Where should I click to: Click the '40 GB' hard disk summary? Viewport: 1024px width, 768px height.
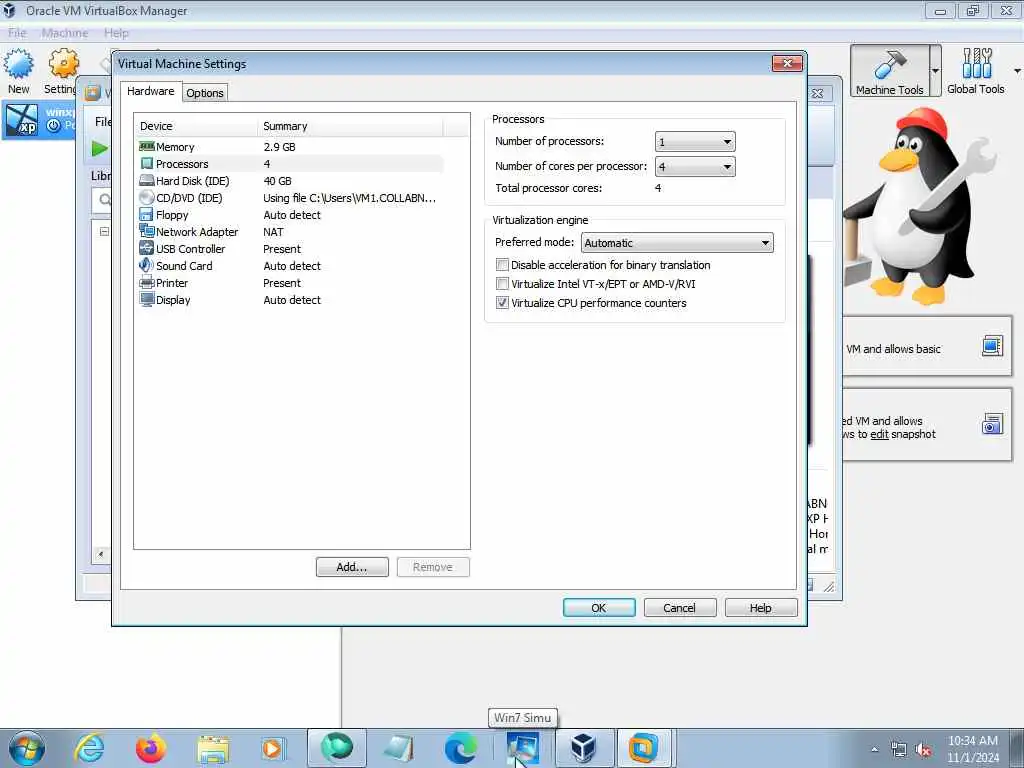pos(278,181)
